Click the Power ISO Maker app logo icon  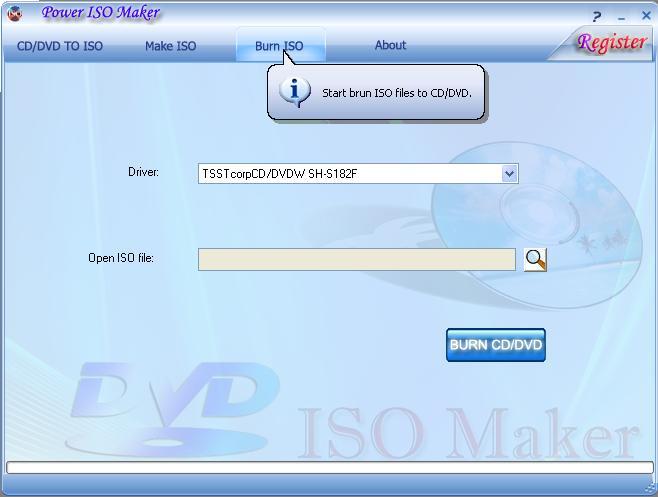tap(15, 13)
